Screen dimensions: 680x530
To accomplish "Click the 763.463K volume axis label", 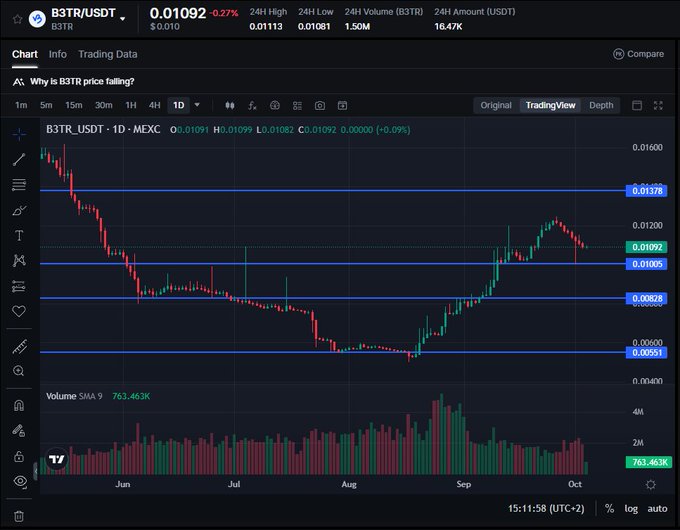I will (649, 462).
